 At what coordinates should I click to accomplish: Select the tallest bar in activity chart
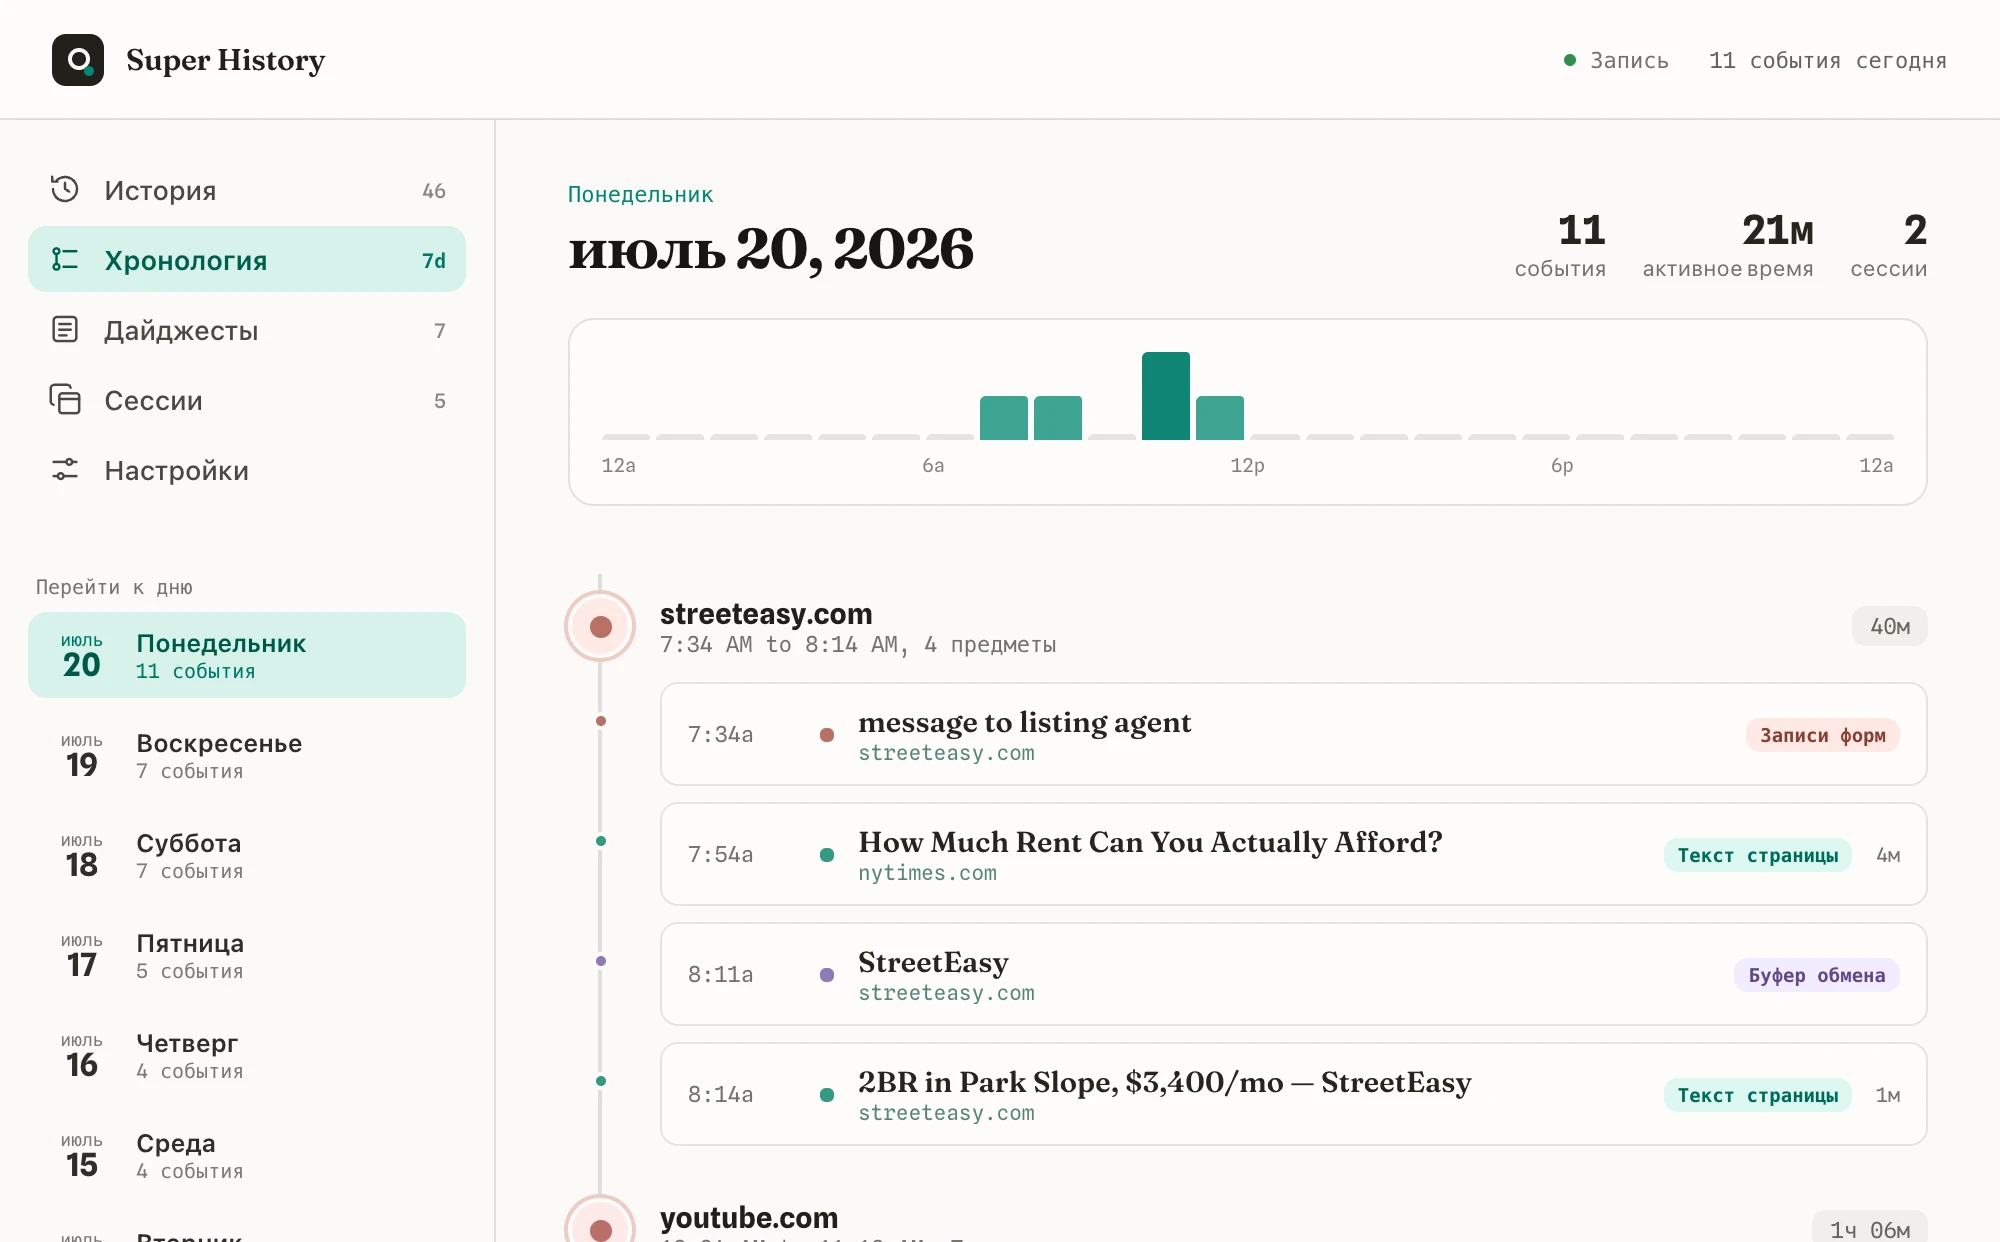point(1166,396)
